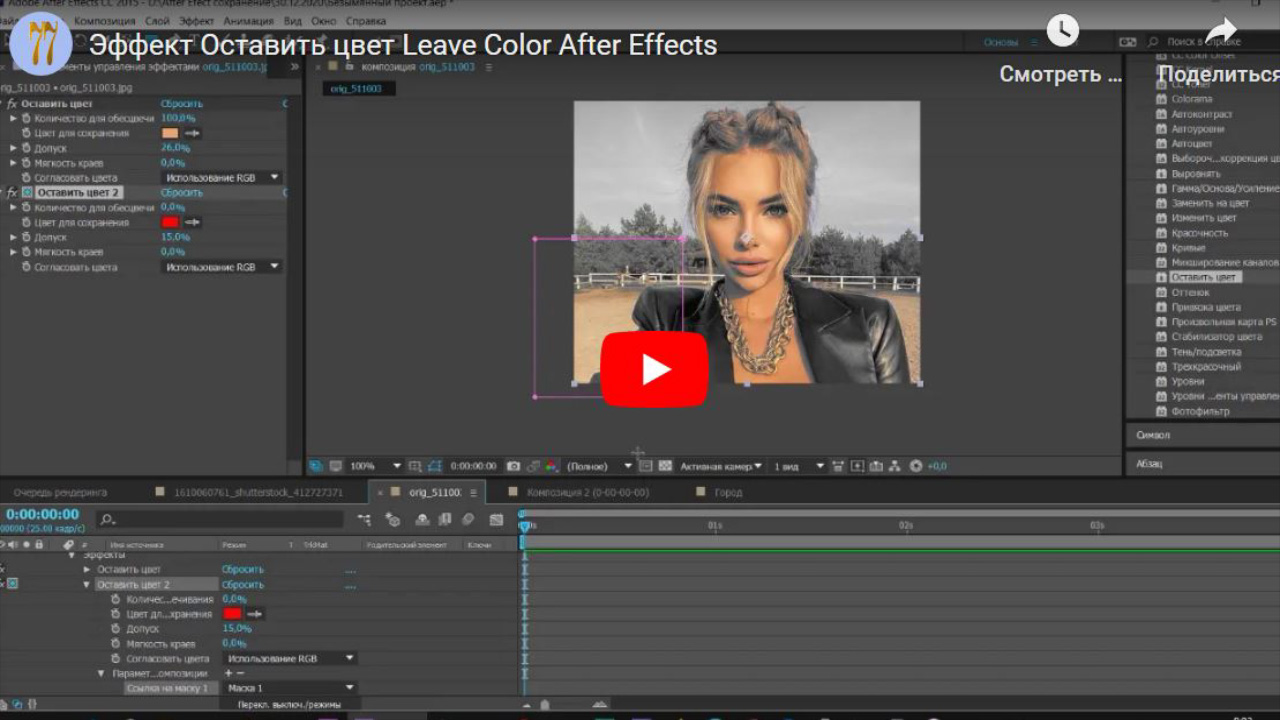1280x720 pixels.
Task: Click the Share arrow icon
Action: (1221, 30)
